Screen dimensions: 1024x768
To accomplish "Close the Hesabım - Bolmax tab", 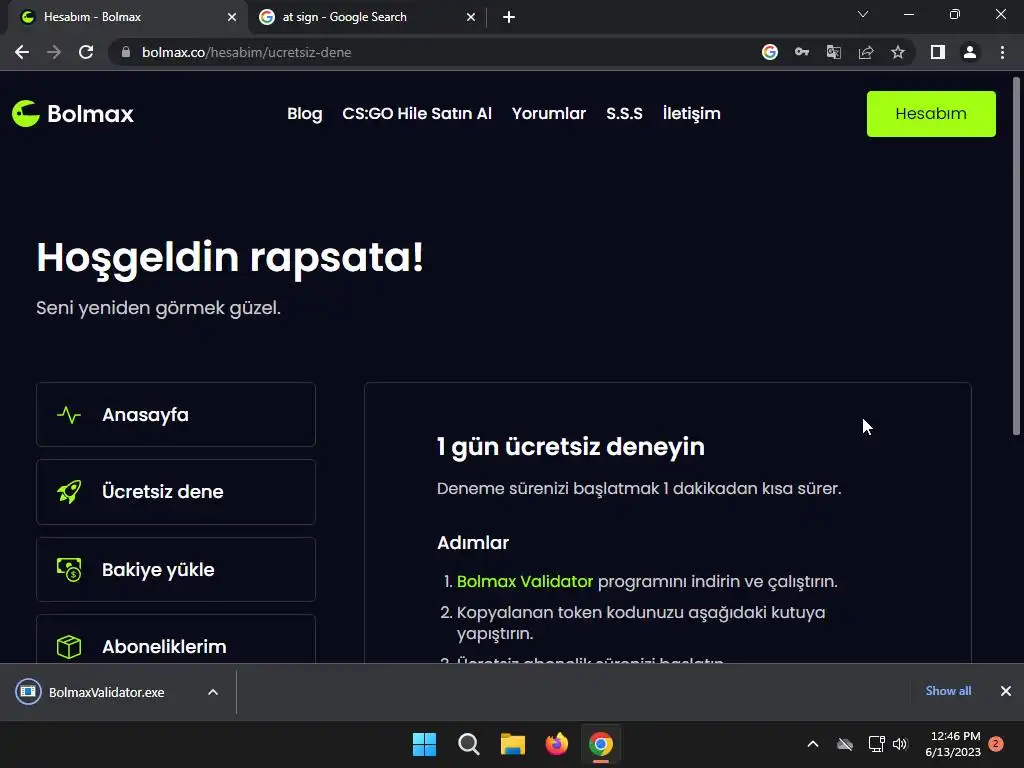I will [x=232, y=17].
